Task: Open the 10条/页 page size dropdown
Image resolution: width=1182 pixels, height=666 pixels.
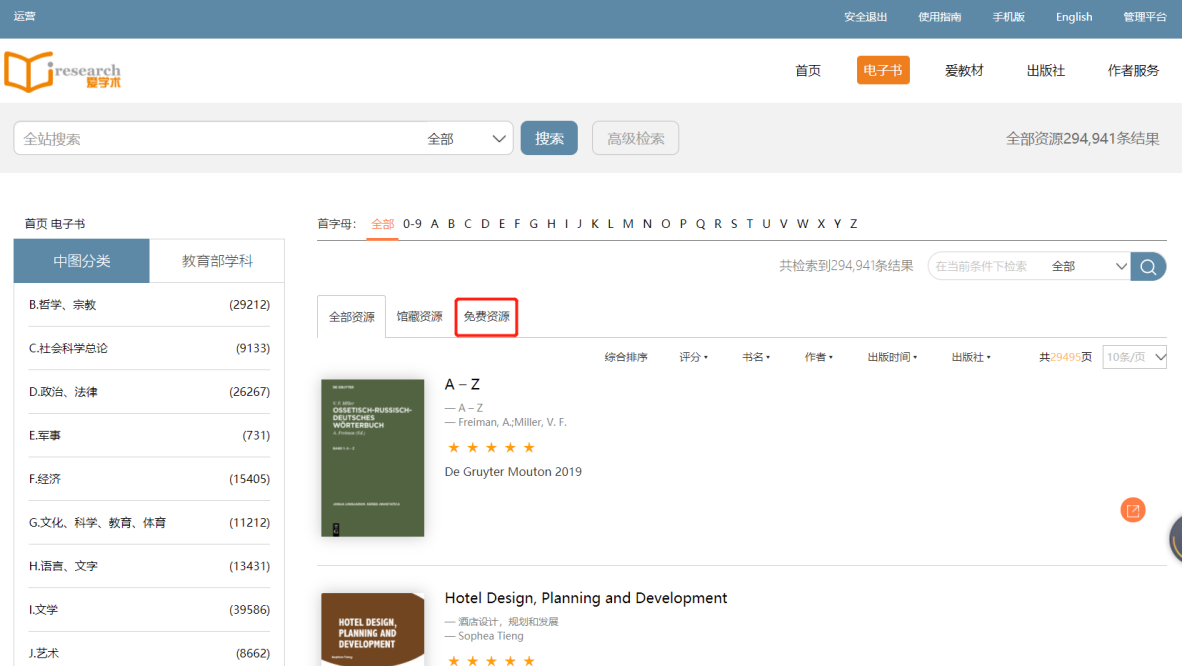Action: click(x=1134, y=357)
